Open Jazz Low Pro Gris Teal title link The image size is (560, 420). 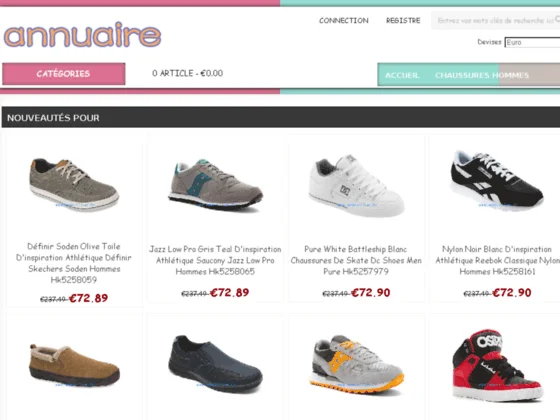[215, 260]
